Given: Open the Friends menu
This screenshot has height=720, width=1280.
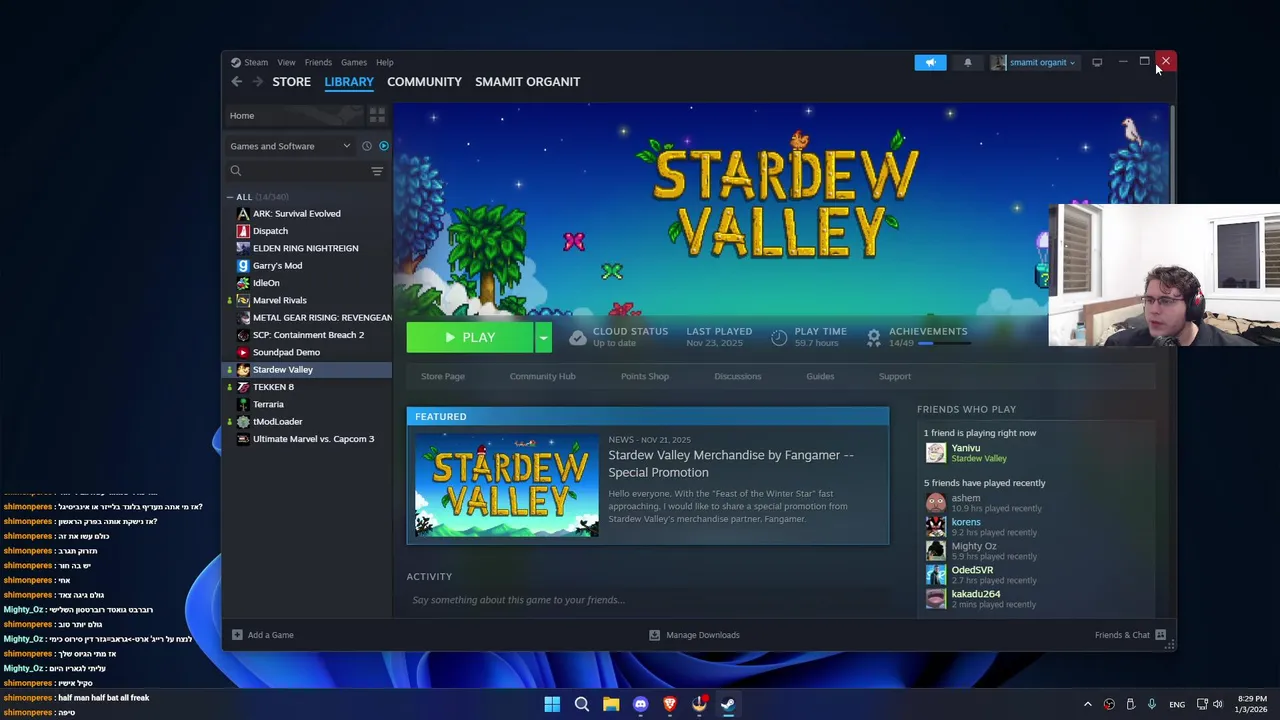Looking at the screenshot, I should click(x=318, y=62).
